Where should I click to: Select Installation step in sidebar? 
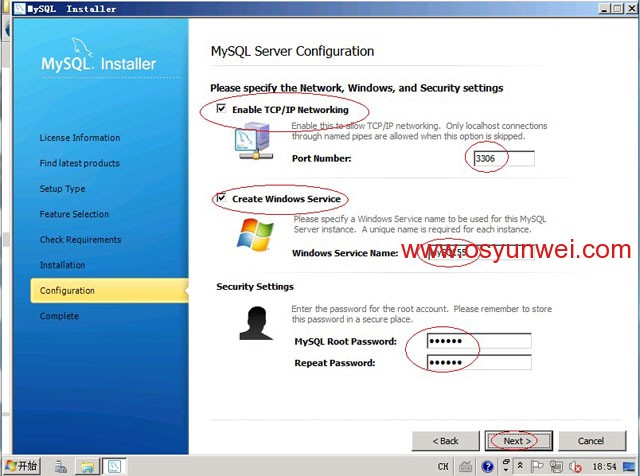click(62, 265)
